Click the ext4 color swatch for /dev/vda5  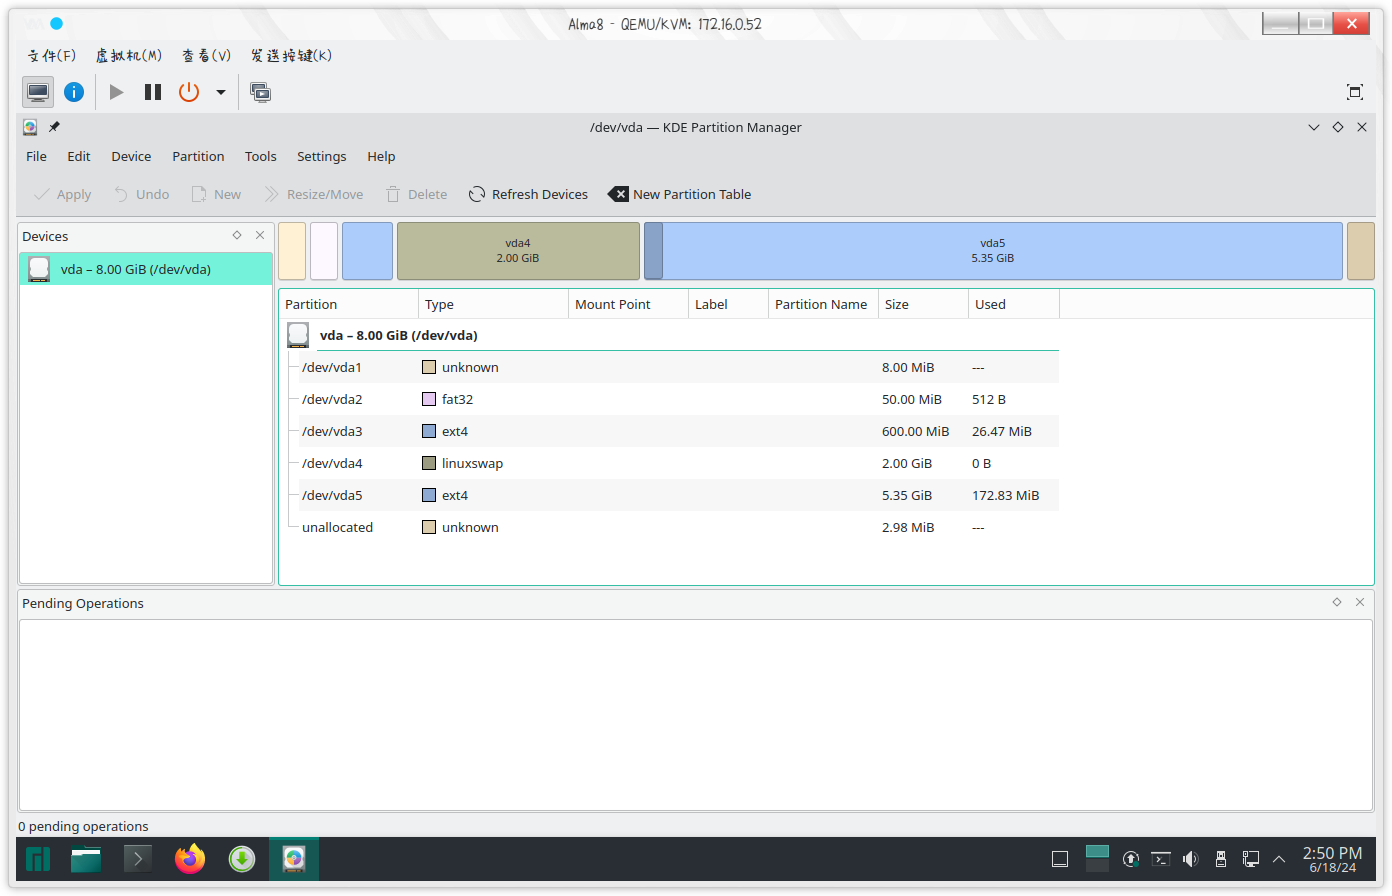point(429,495)
